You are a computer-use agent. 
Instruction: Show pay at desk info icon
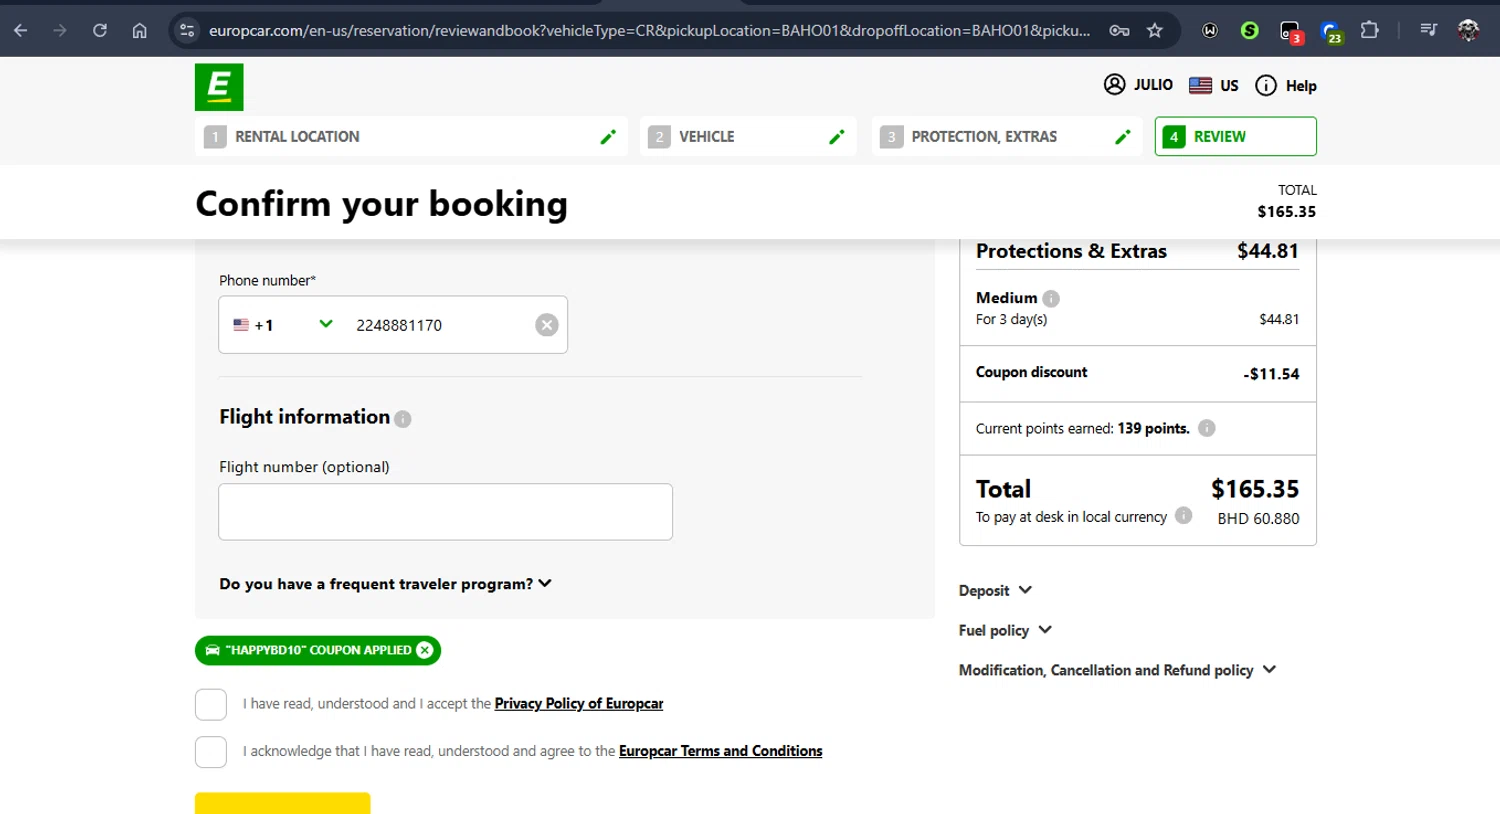point(1184,516)
